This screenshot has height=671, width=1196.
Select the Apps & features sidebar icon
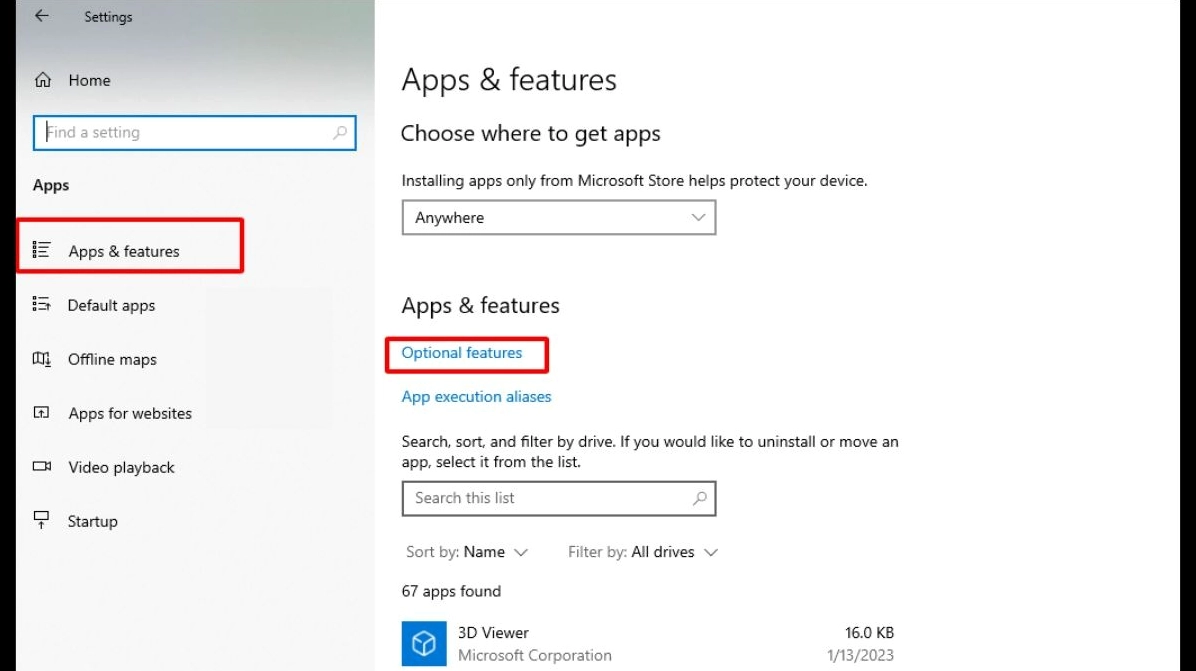41,252
